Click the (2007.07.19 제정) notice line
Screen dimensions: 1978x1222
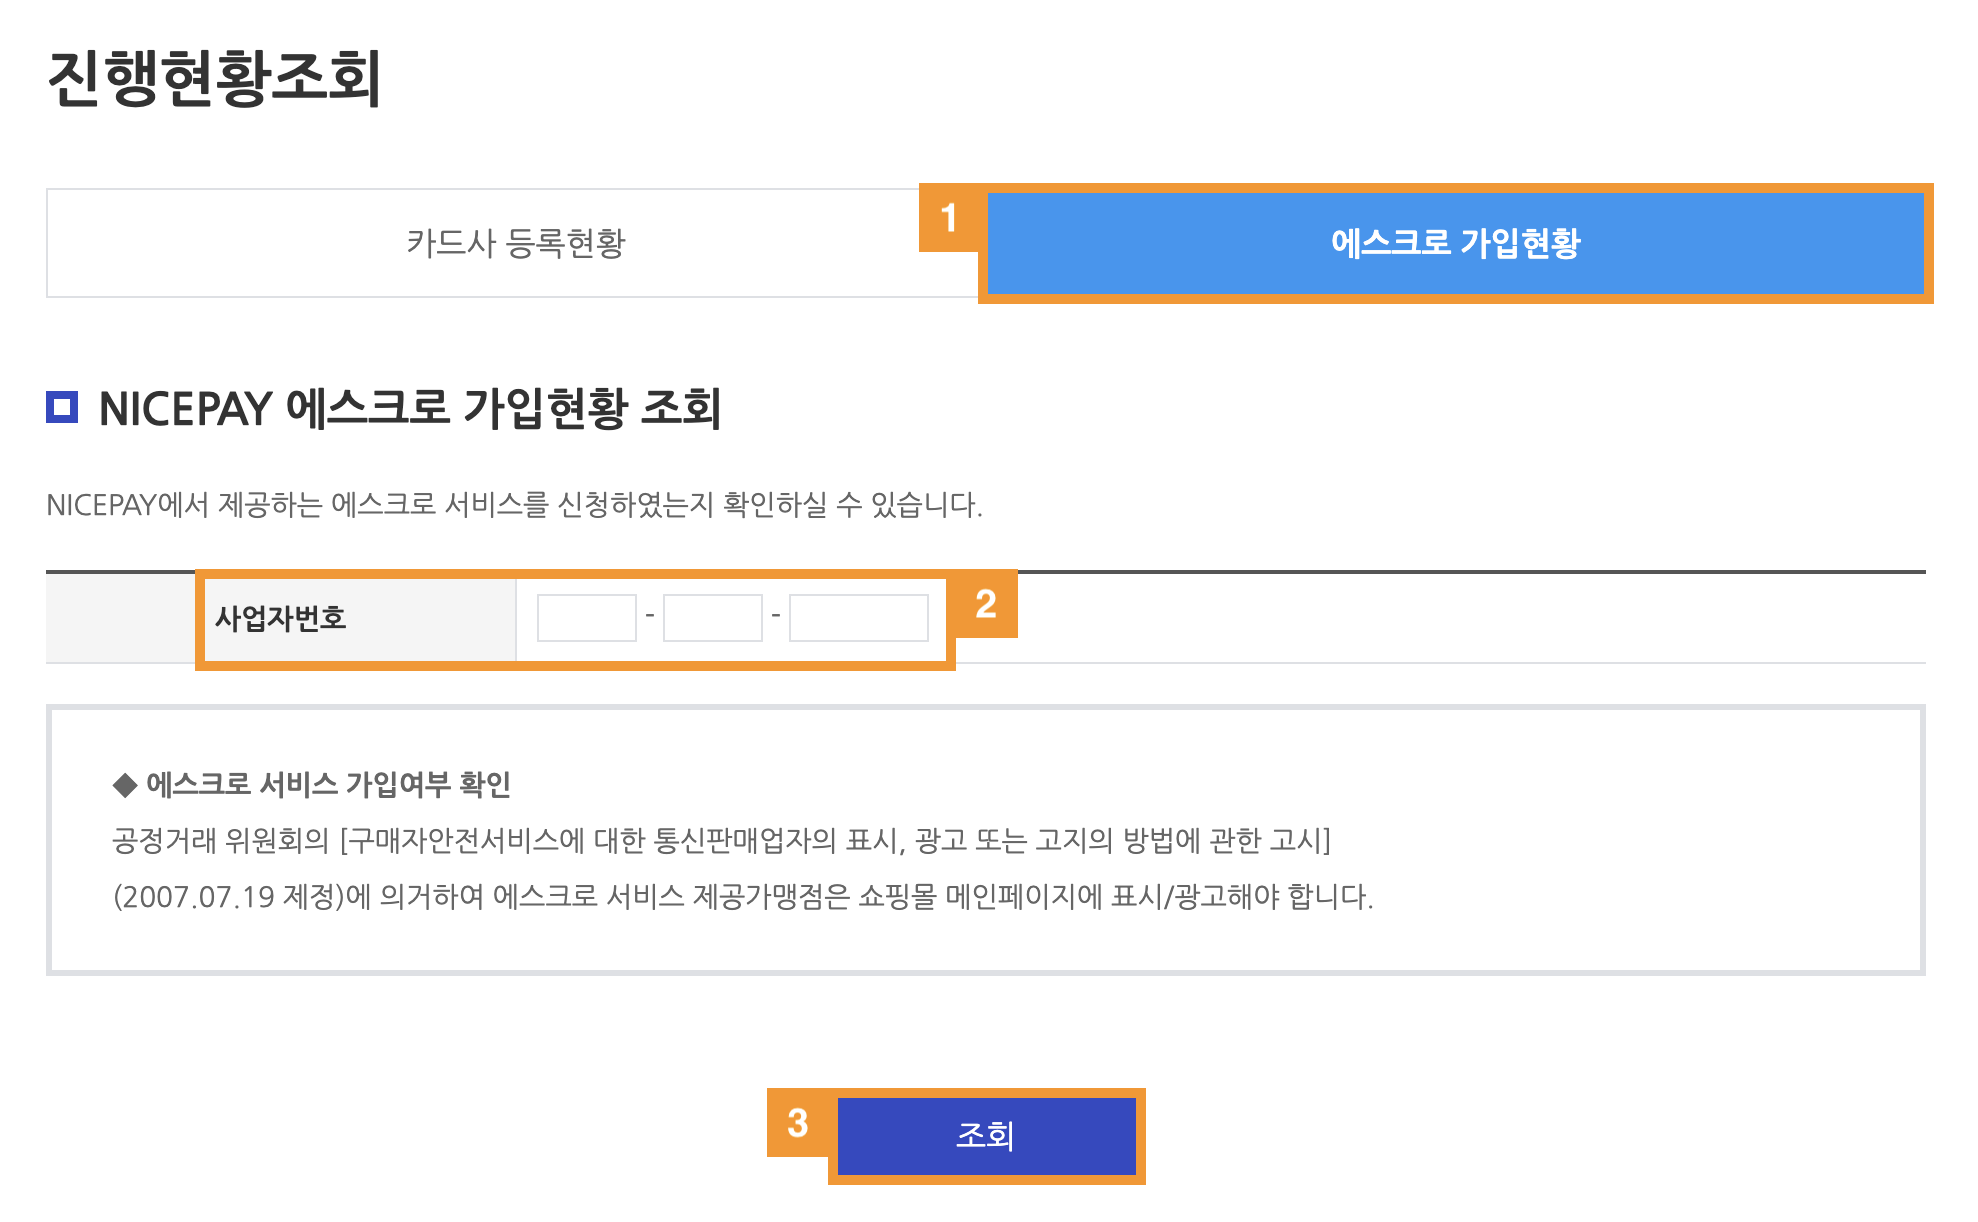click(743, 896)
